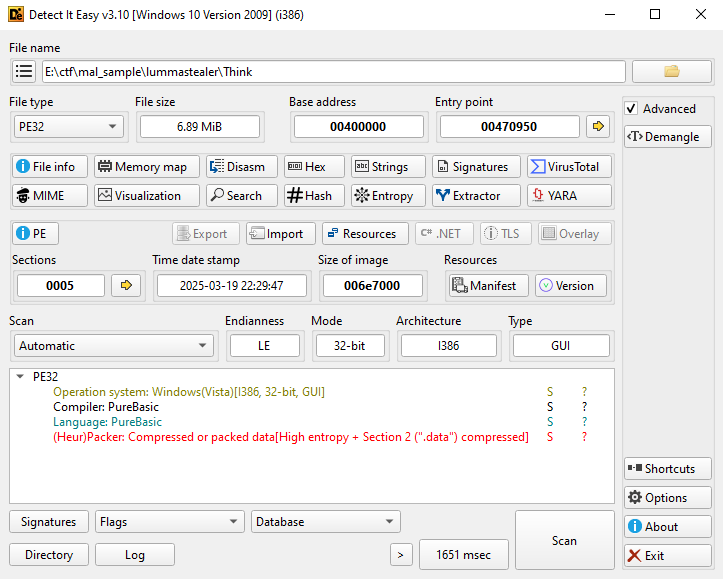Open the Hash tool
This screenshot has width=723, height=579.
coord(314,195)
